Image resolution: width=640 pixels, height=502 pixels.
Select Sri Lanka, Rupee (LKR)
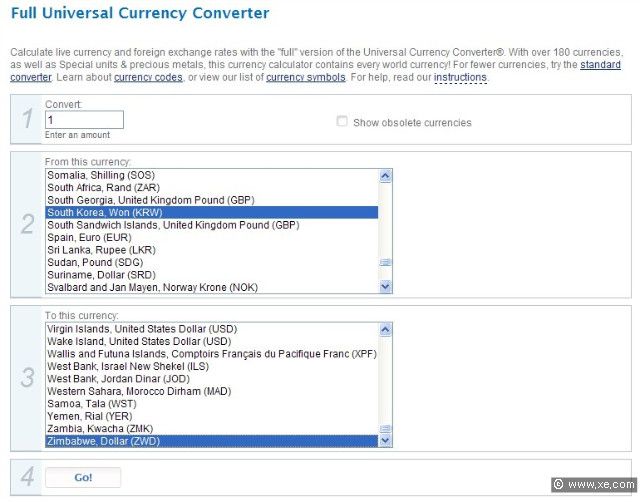[211, 250]
